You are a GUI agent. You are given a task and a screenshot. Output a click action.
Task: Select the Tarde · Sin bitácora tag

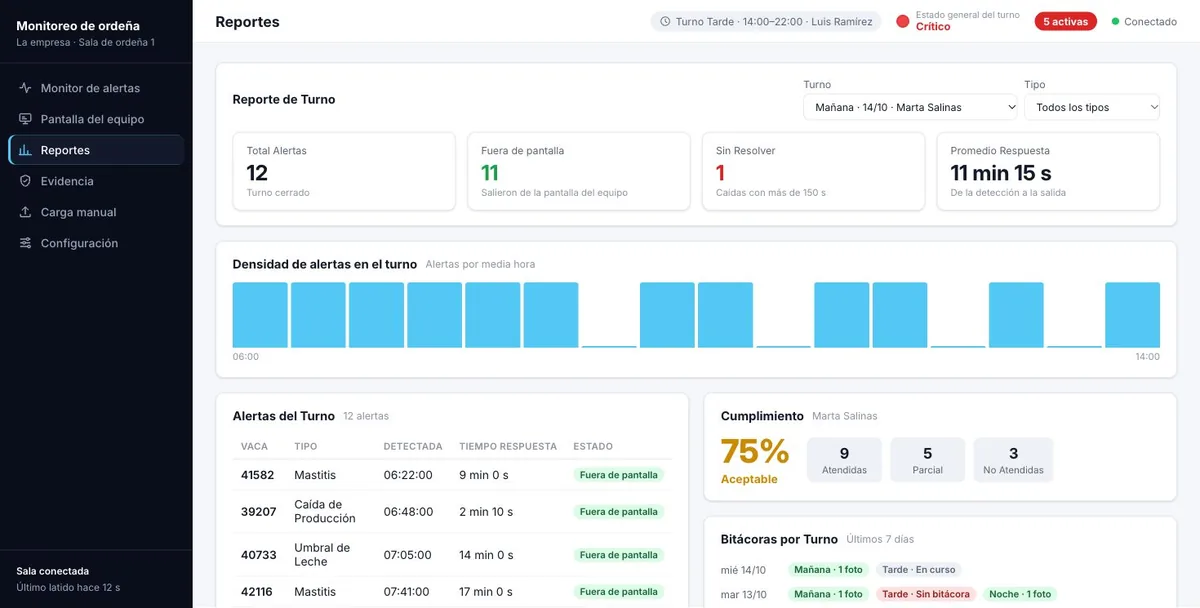[926, 594]
